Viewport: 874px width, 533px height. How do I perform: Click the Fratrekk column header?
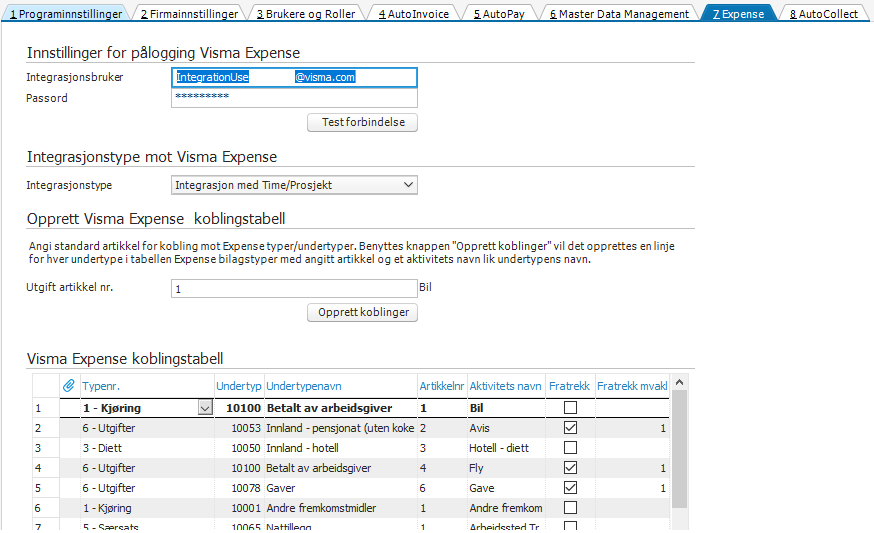(569, 386)
